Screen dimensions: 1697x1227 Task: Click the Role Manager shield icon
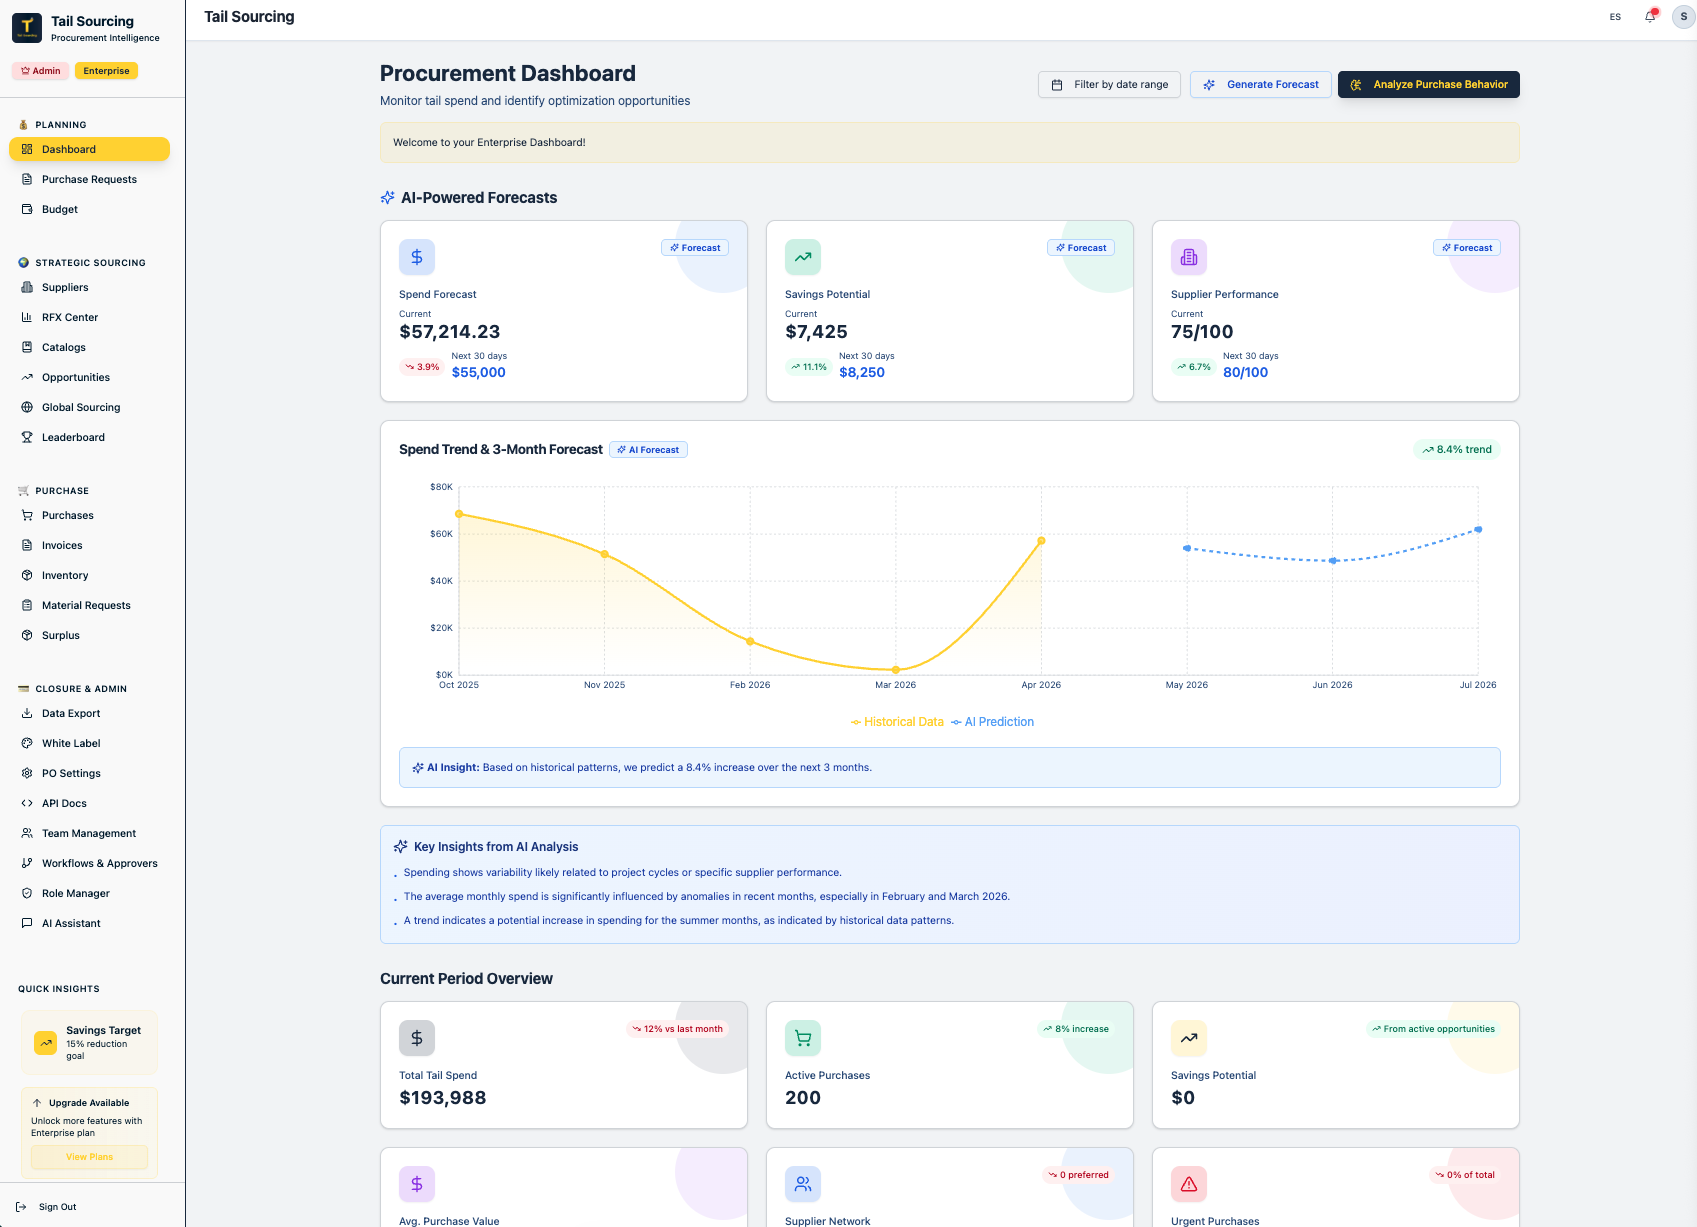[27, 893]
